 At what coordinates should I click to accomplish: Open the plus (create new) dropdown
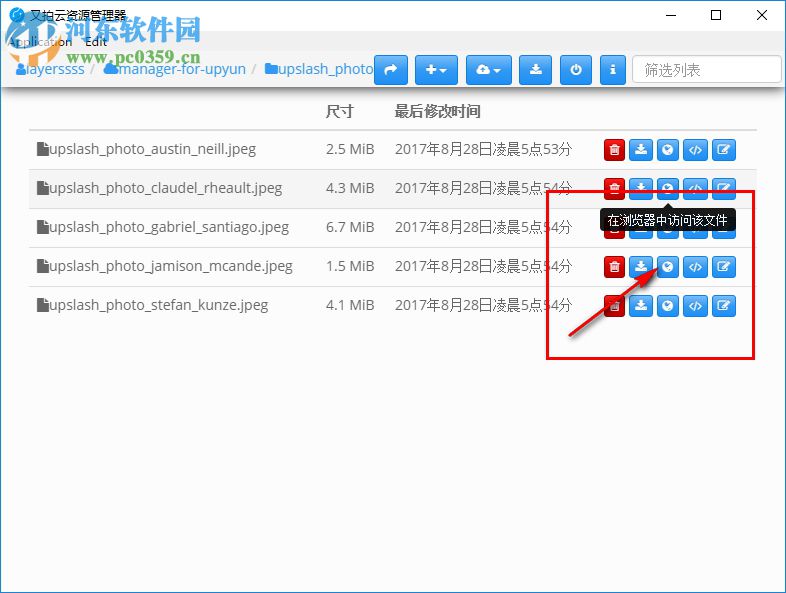click(436, 70)
